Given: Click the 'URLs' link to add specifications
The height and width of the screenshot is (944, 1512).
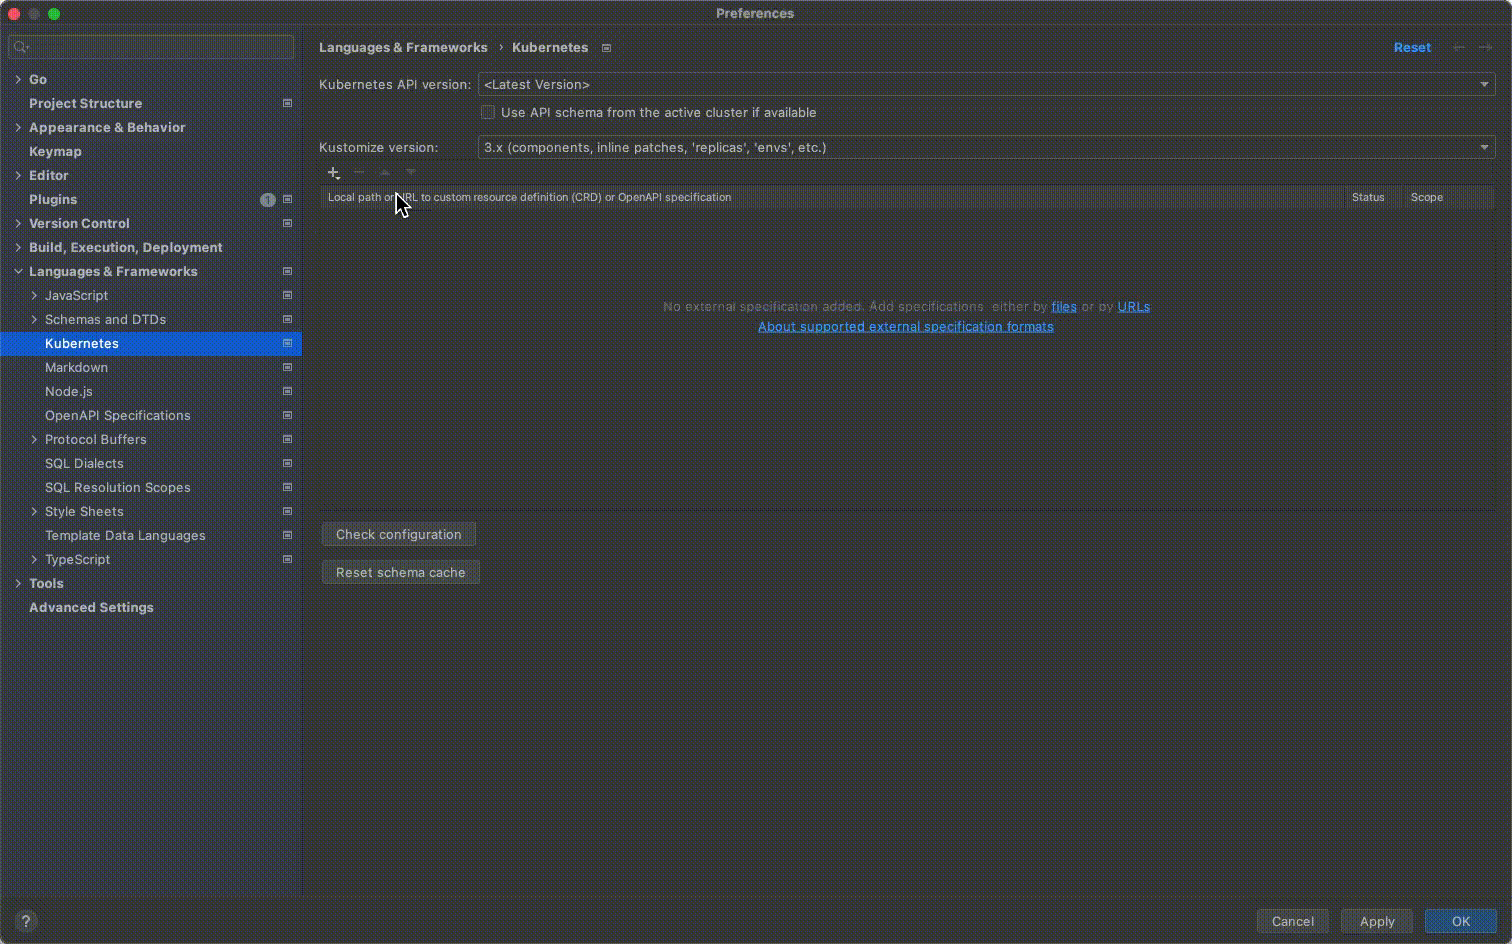Looking at the screenshot, I should (x=1133, y=307).
